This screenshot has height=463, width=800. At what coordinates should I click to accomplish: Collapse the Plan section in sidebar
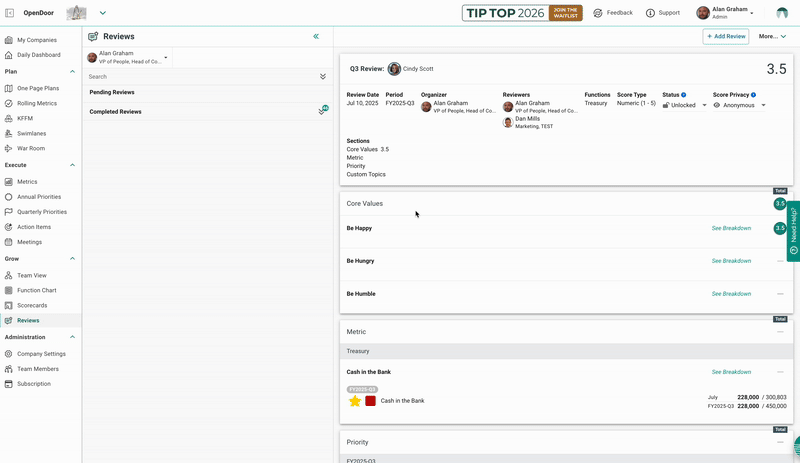click(x=72, y=72)
